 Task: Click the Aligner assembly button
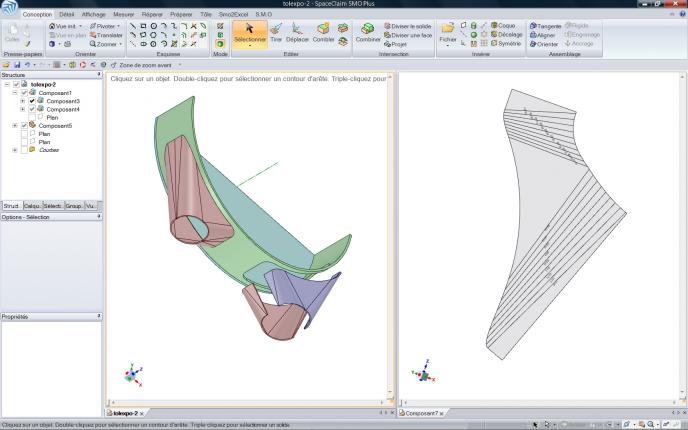(546, 34)
